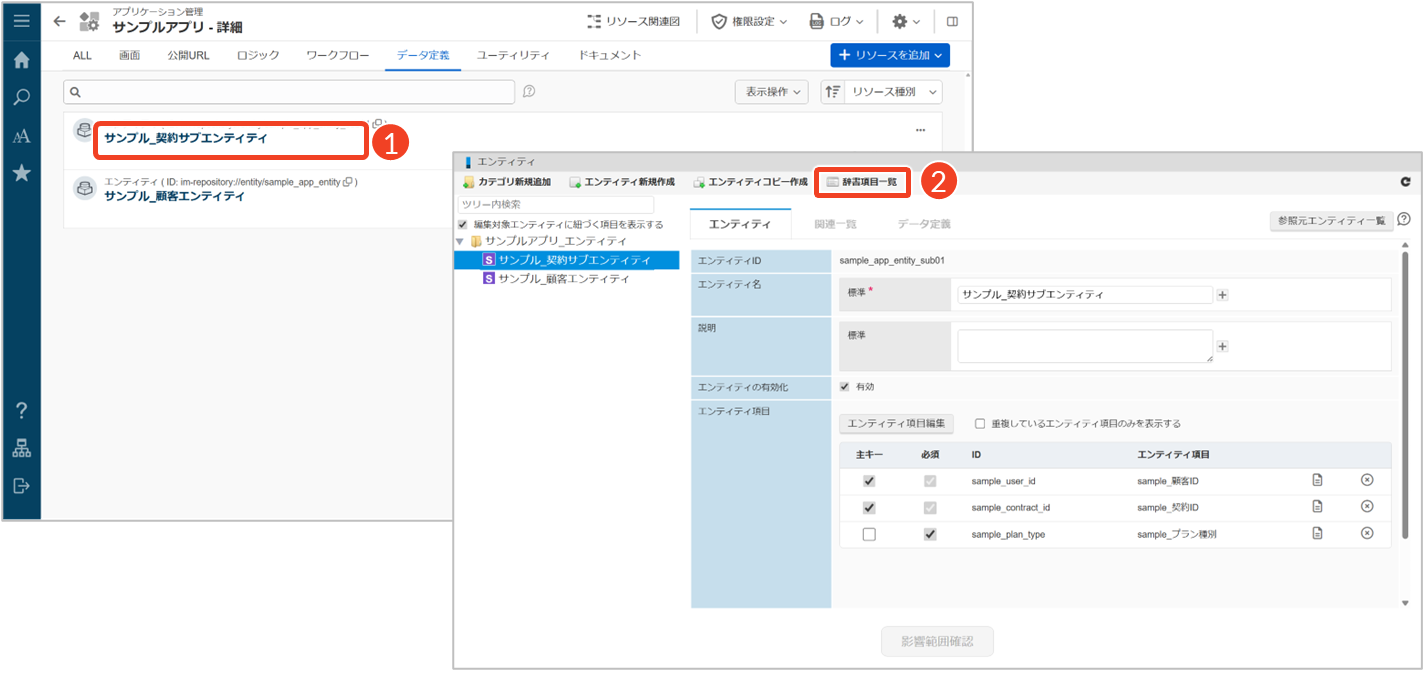Click the refresh icon in entity window
1425x673 pixels.
point(1405,182)
